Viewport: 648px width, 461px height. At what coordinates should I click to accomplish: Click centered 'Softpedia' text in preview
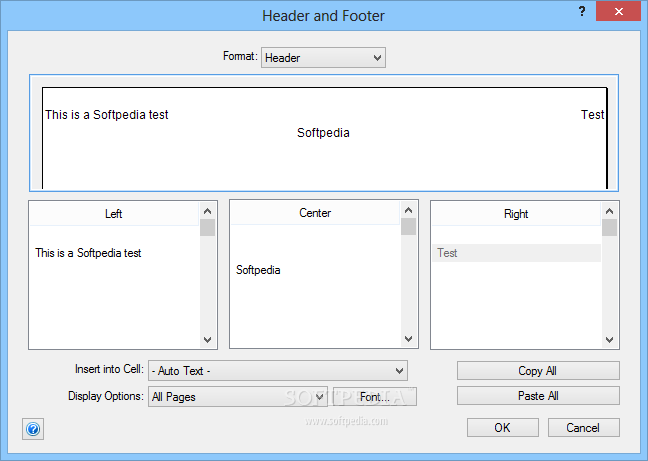click(x=323, y=133)
